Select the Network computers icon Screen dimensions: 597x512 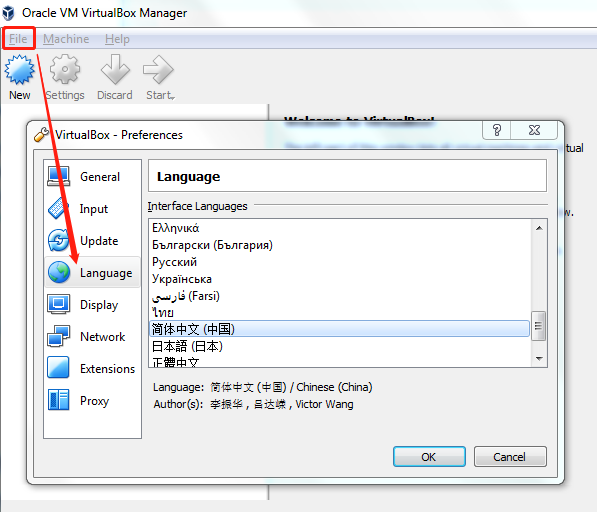coord(59,336)
